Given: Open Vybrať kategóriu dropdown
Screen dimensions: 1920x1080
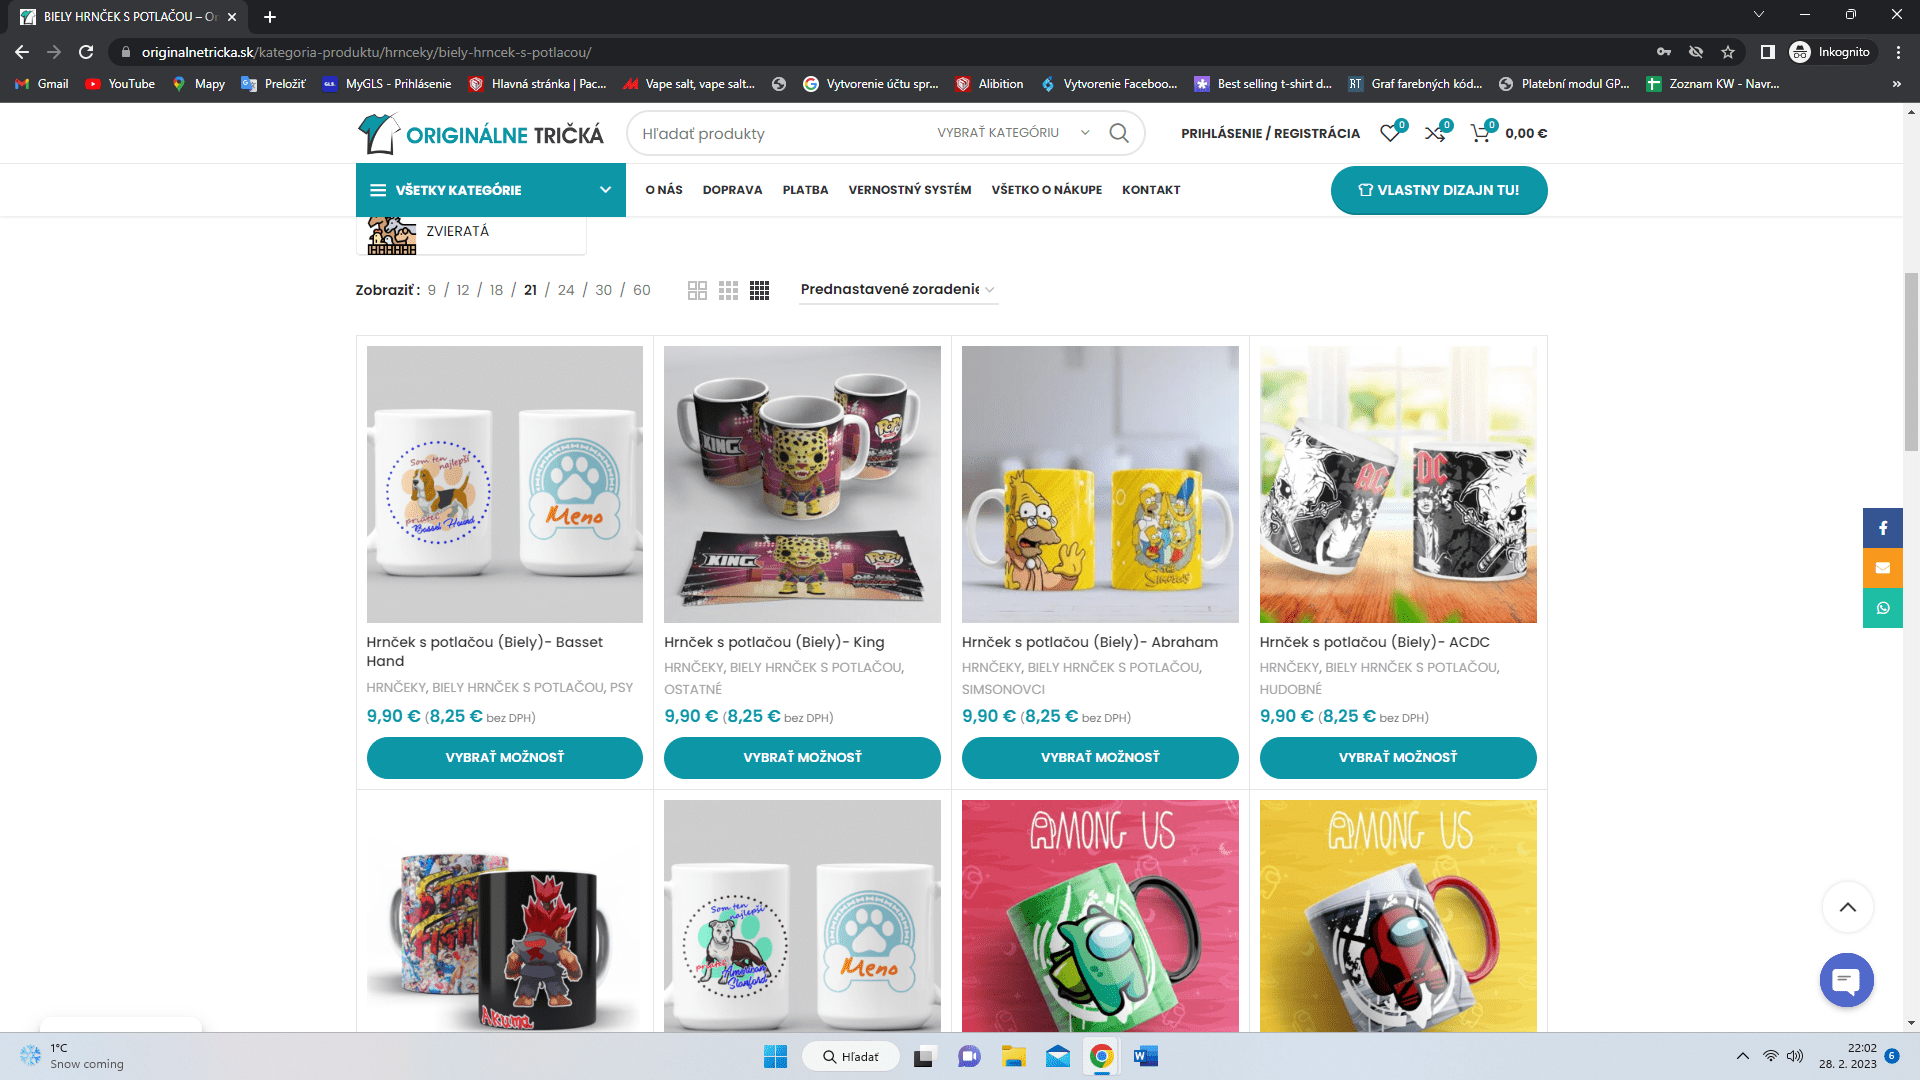Looking at the screenshot, I should [x=1012, y=133].
